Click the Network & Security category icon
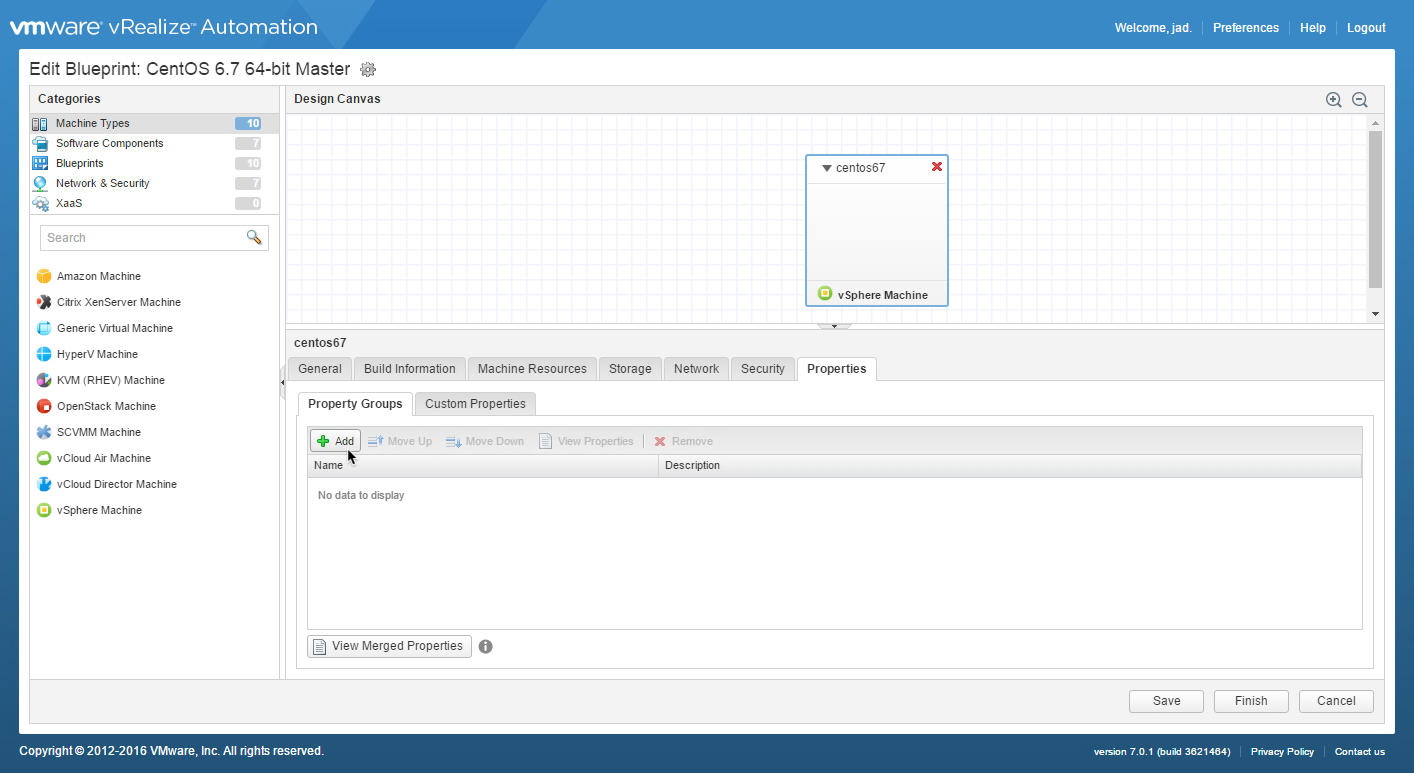The image size is (1414, 773). pyautogui.click(x=40, y=183)
